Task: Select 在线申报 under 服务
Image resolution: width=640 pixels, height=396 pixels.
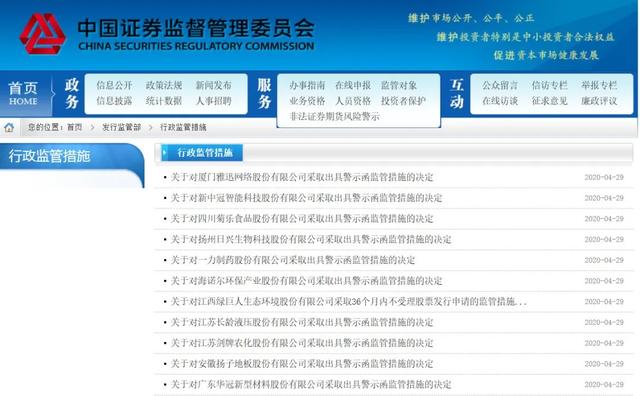Action: (353, 85)
